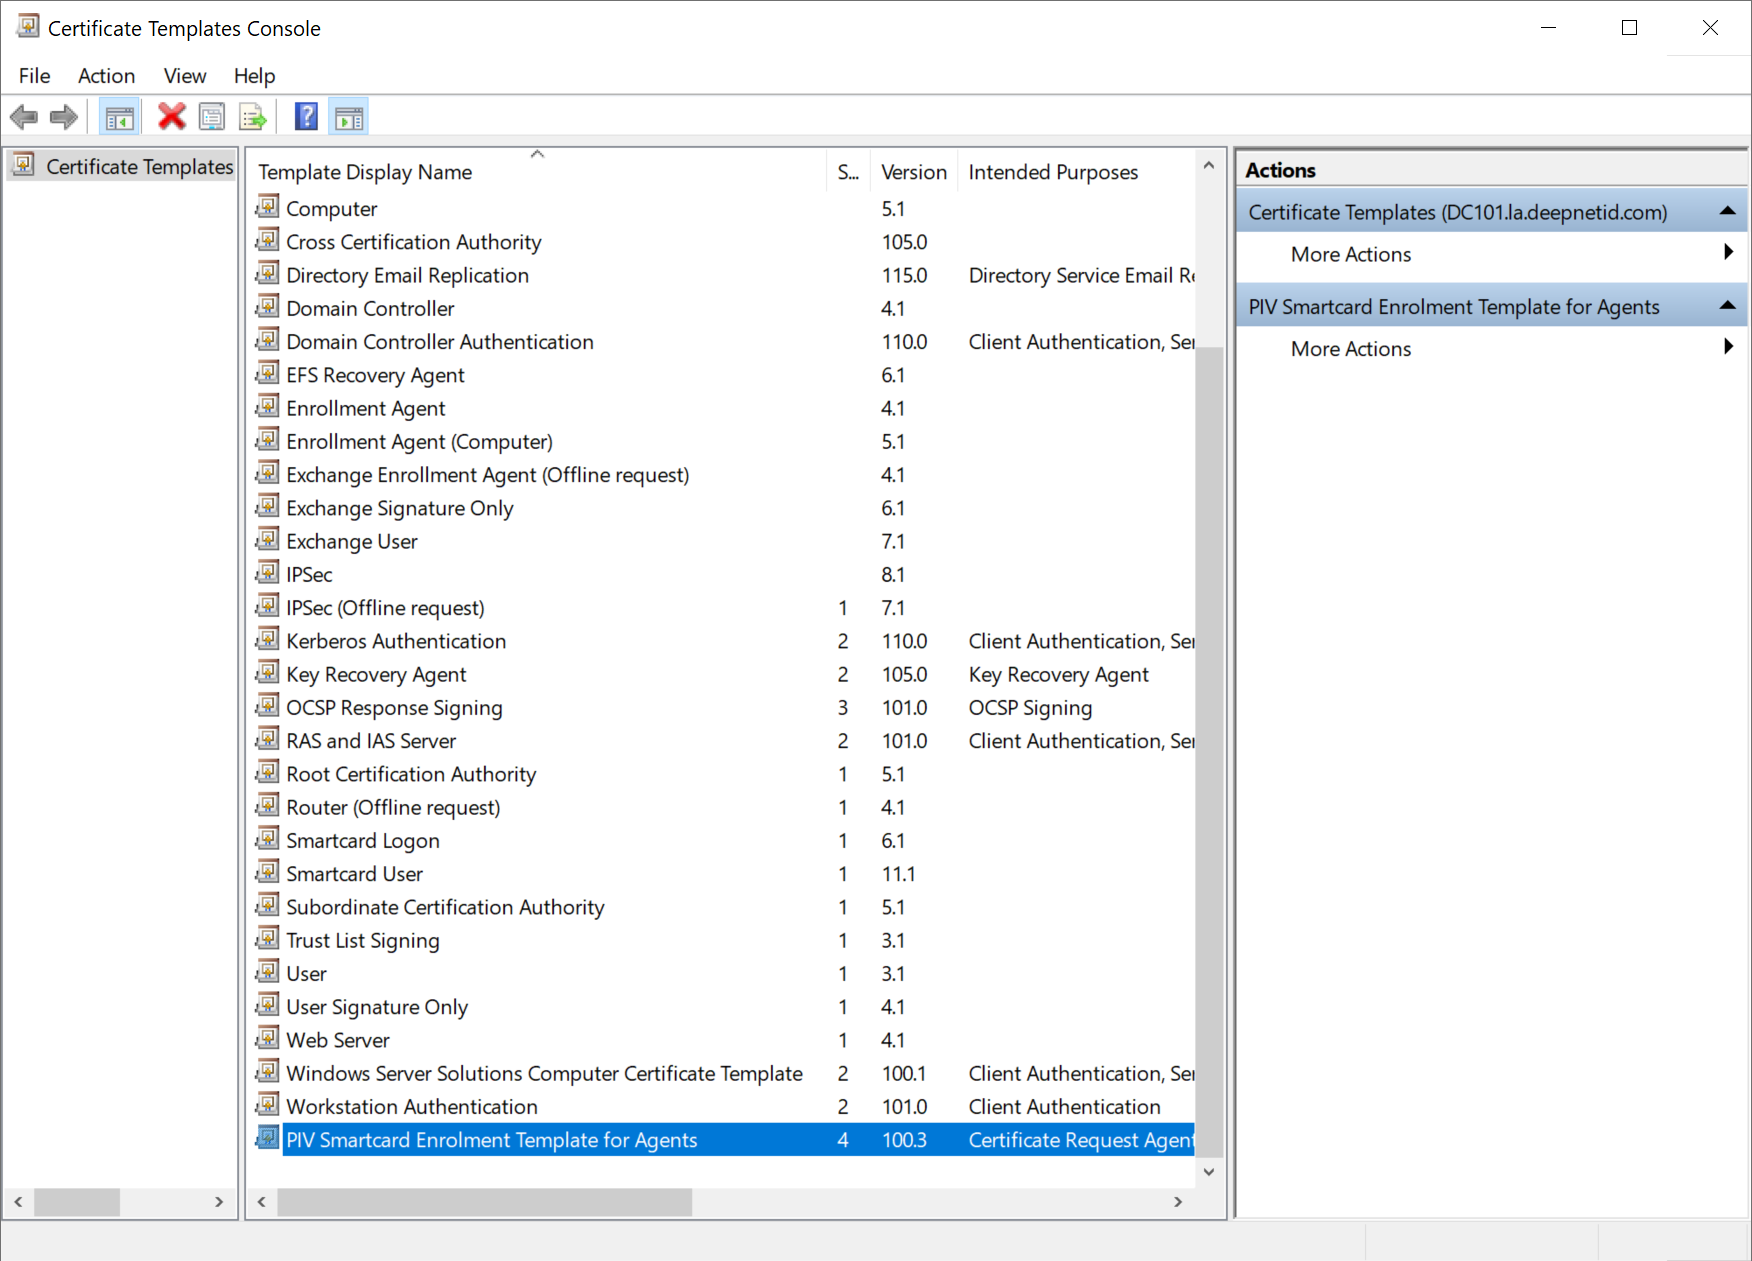Click the vertical scrollbar down arrow

pos(1209,1172)
